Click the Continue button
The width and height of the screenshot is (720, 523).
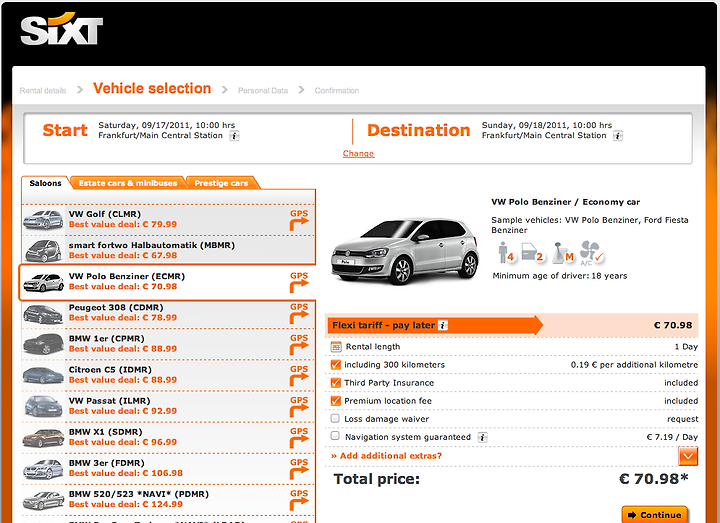click(x=655, y=515)
